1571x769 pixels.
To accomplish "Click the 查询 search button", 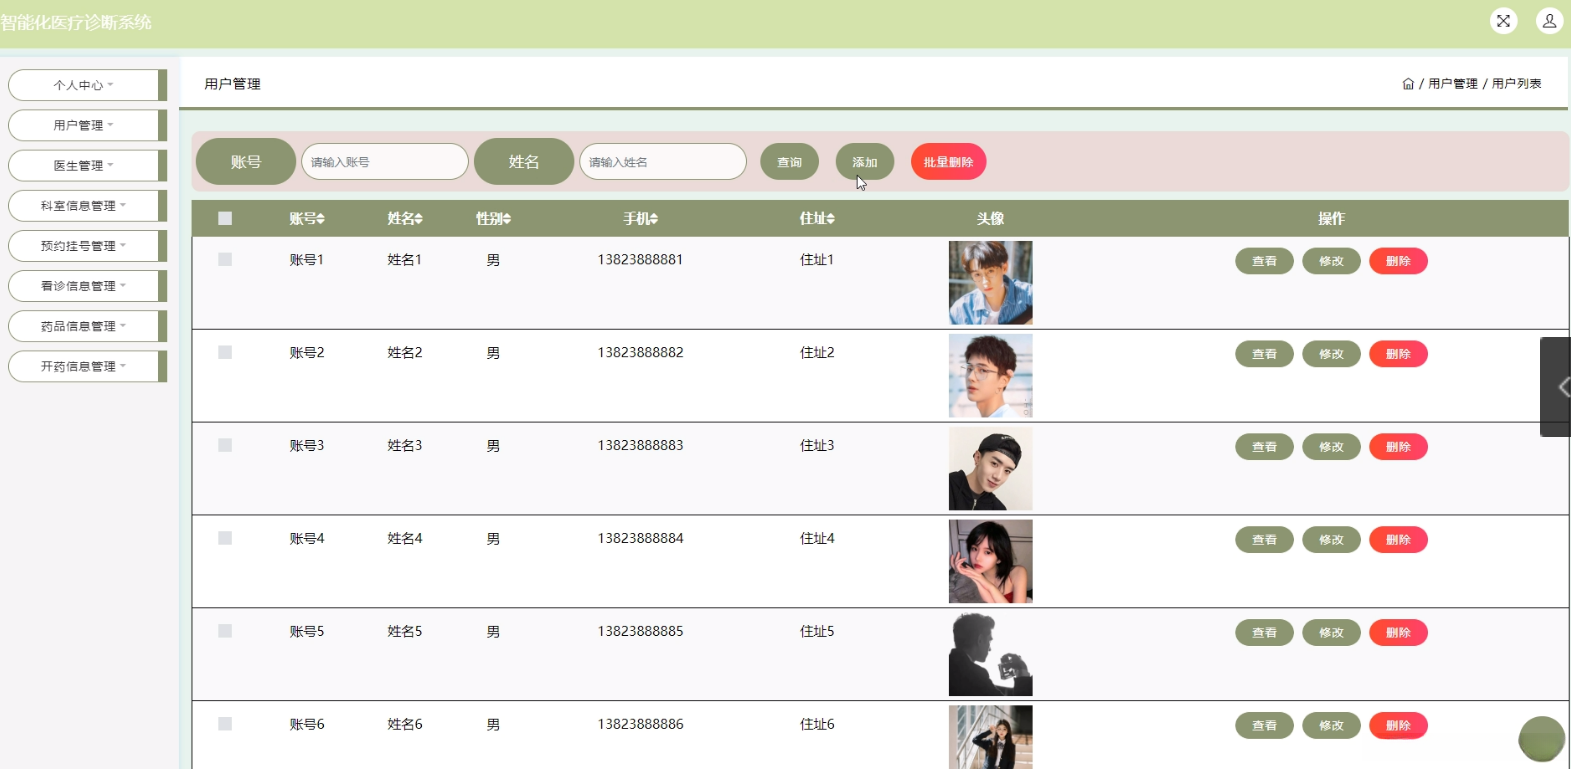I will click(790, 162).
